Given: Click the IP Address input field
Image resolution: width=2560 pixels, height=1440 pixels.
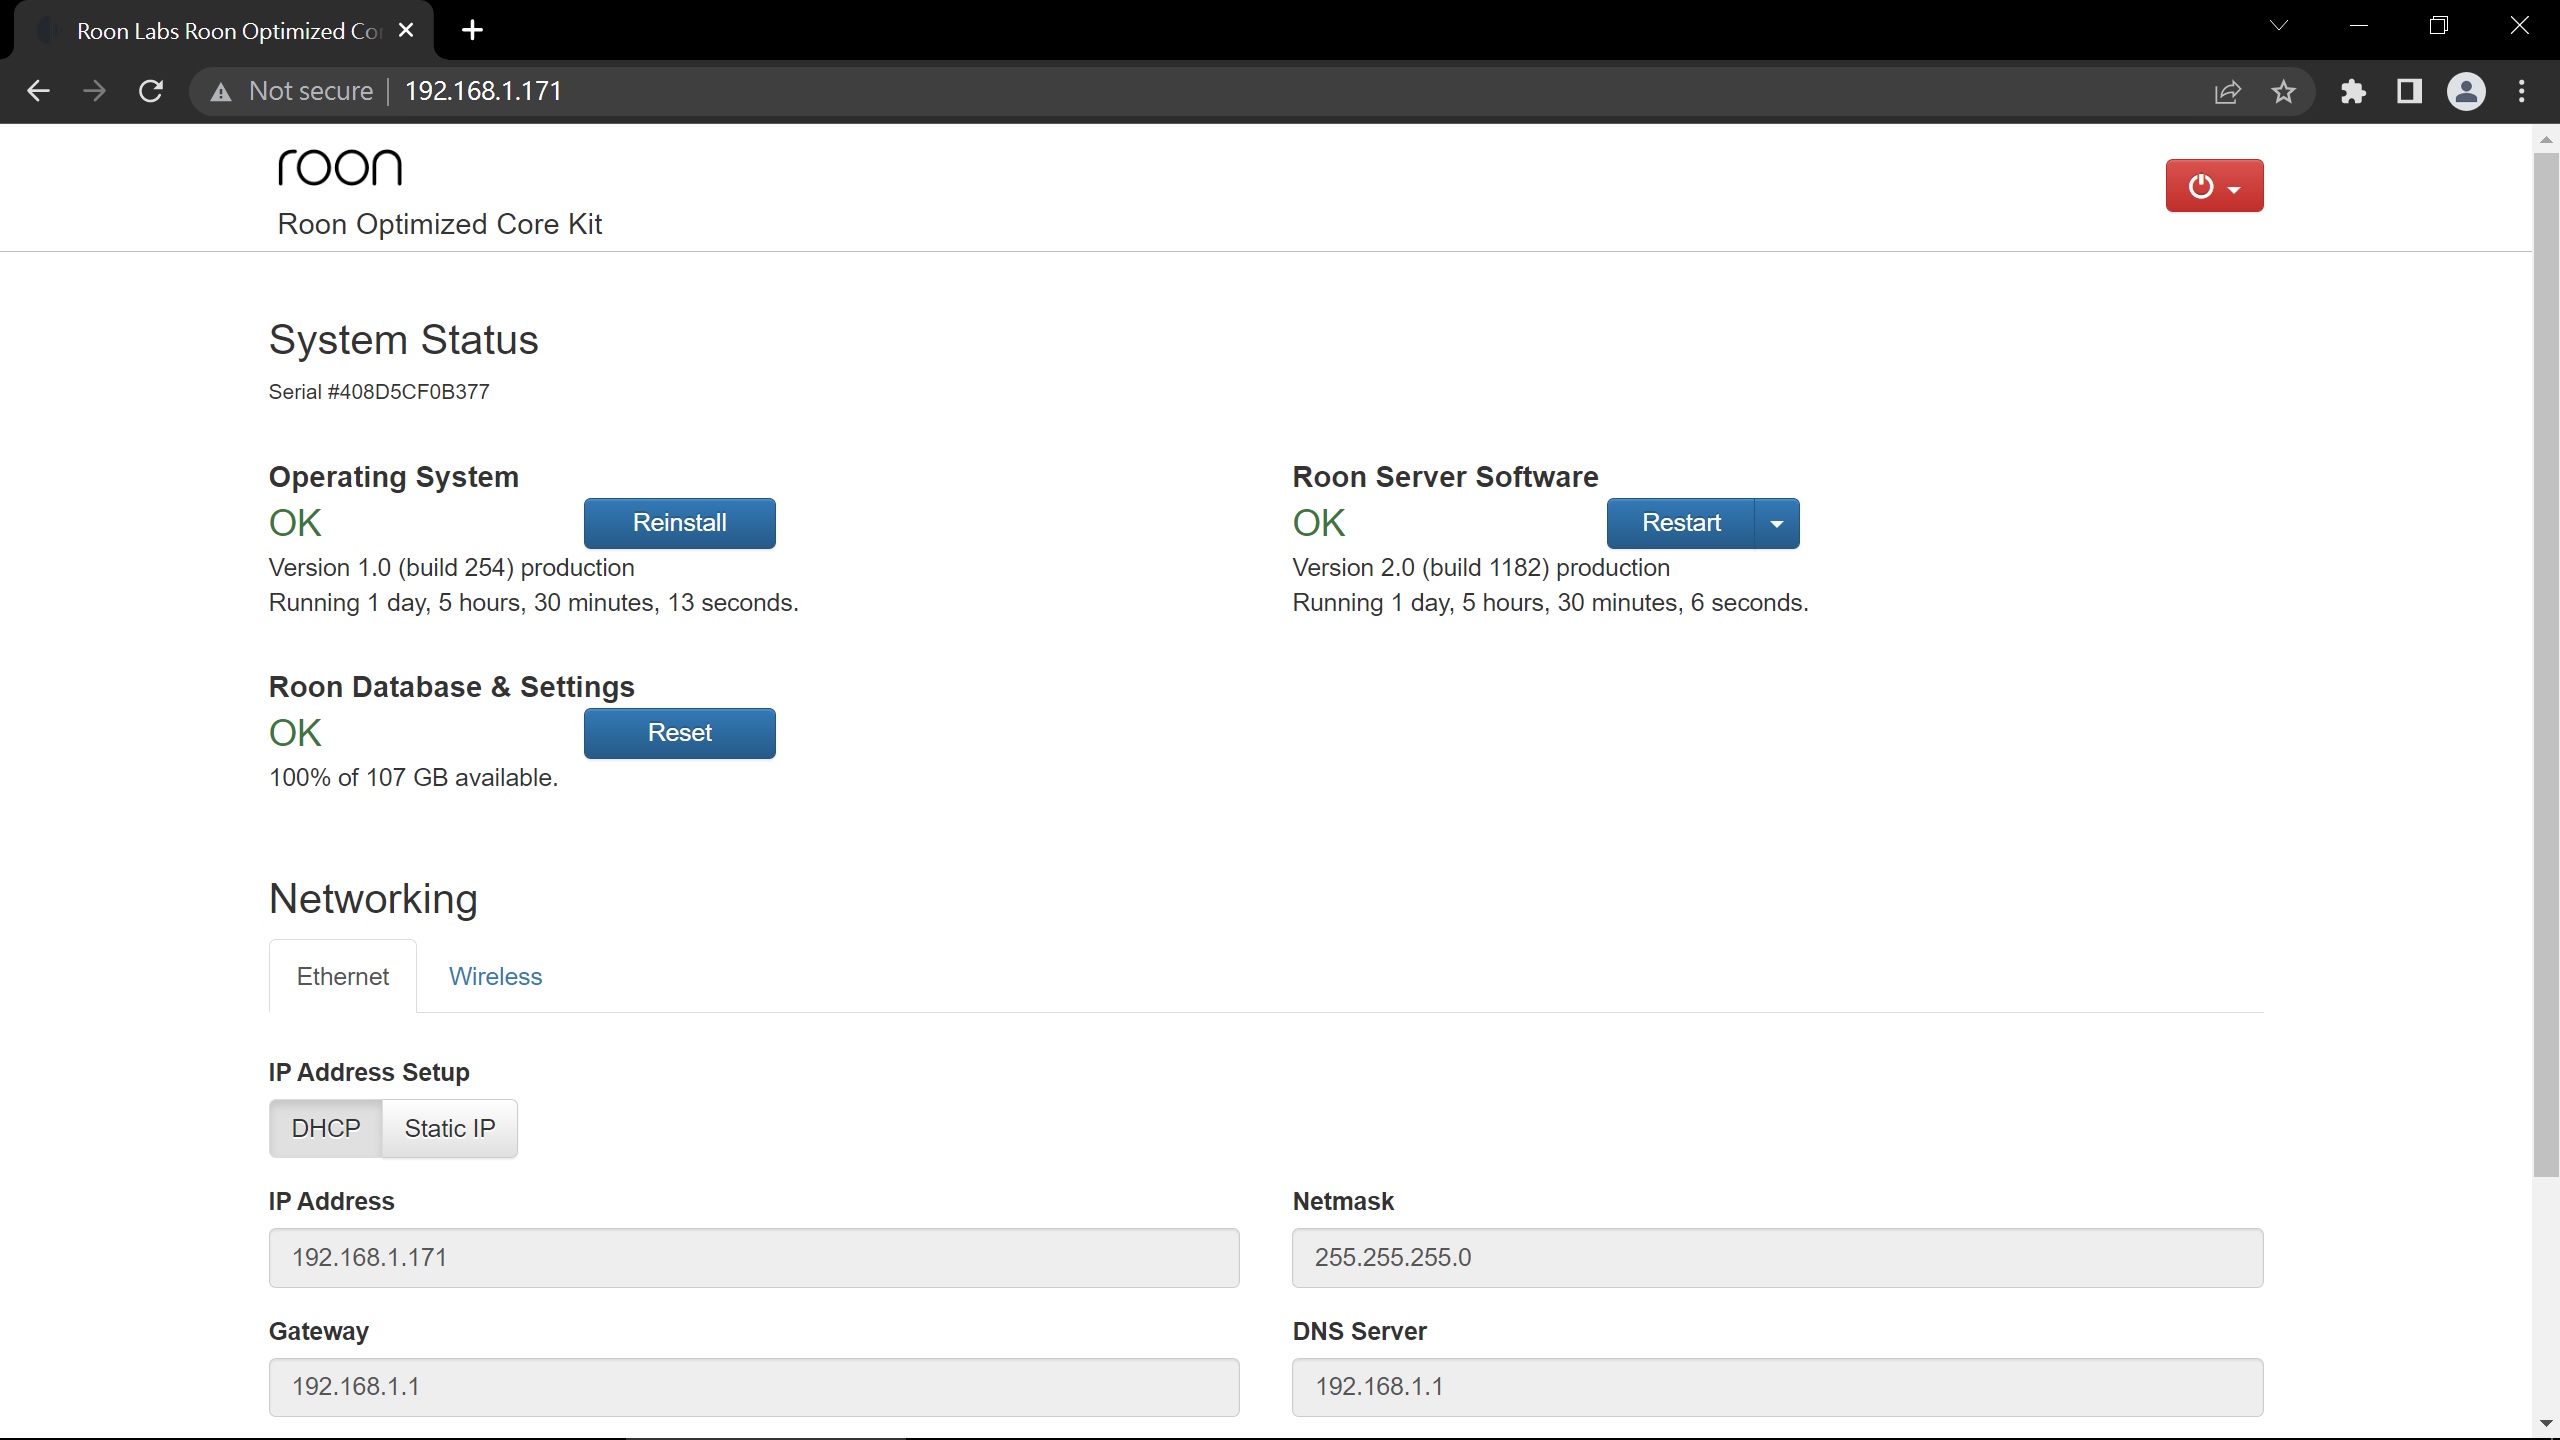Looking at the screenshot, I should point(753,1257).
